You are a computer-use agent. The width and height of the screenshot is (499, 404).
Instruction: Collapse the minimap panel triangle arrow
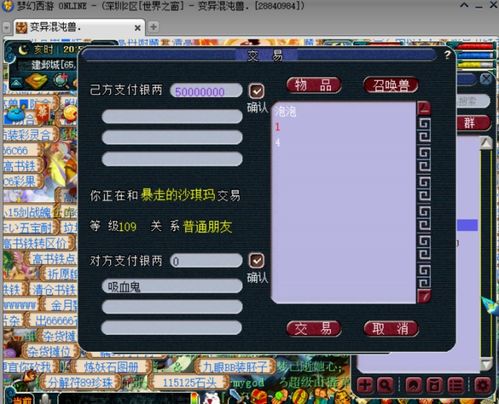coord(17,82)
